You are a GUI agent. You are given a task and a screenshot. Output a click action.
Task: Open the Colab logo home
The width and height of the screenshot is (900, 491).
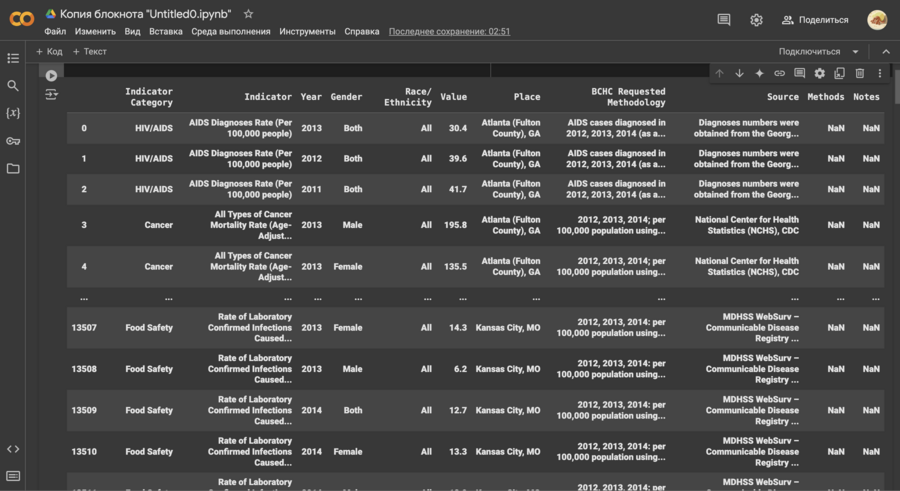click(22, 19)
